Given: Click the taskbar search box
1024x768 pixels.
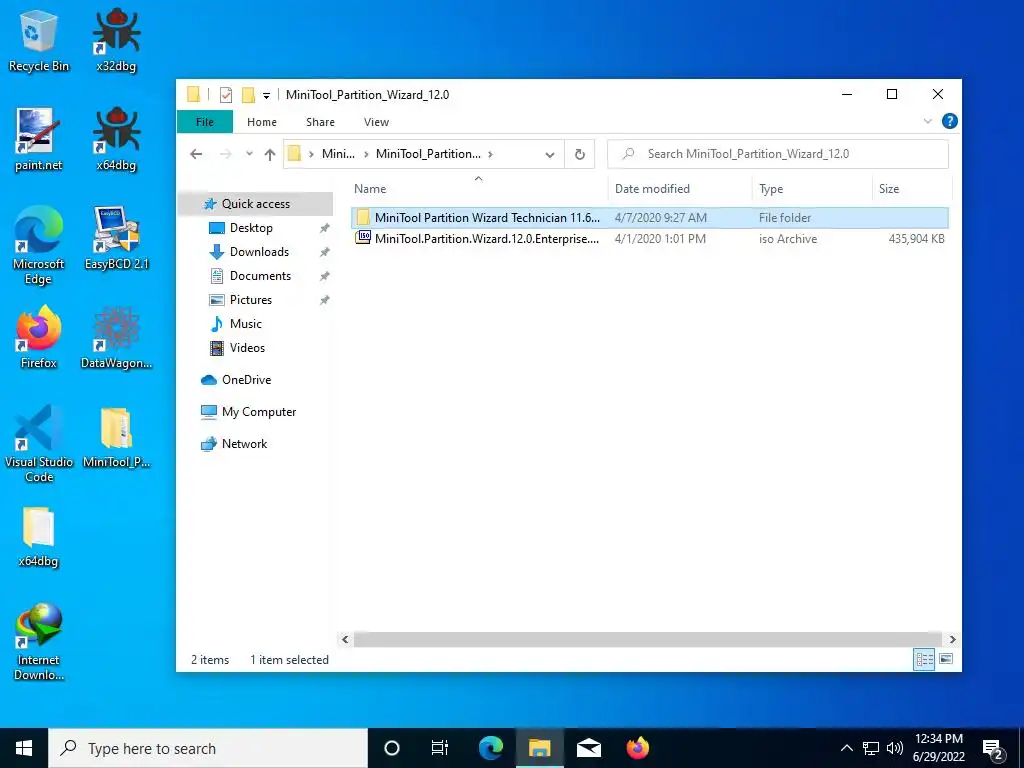Looking at the screenshot, I should (x=208, y=748).
